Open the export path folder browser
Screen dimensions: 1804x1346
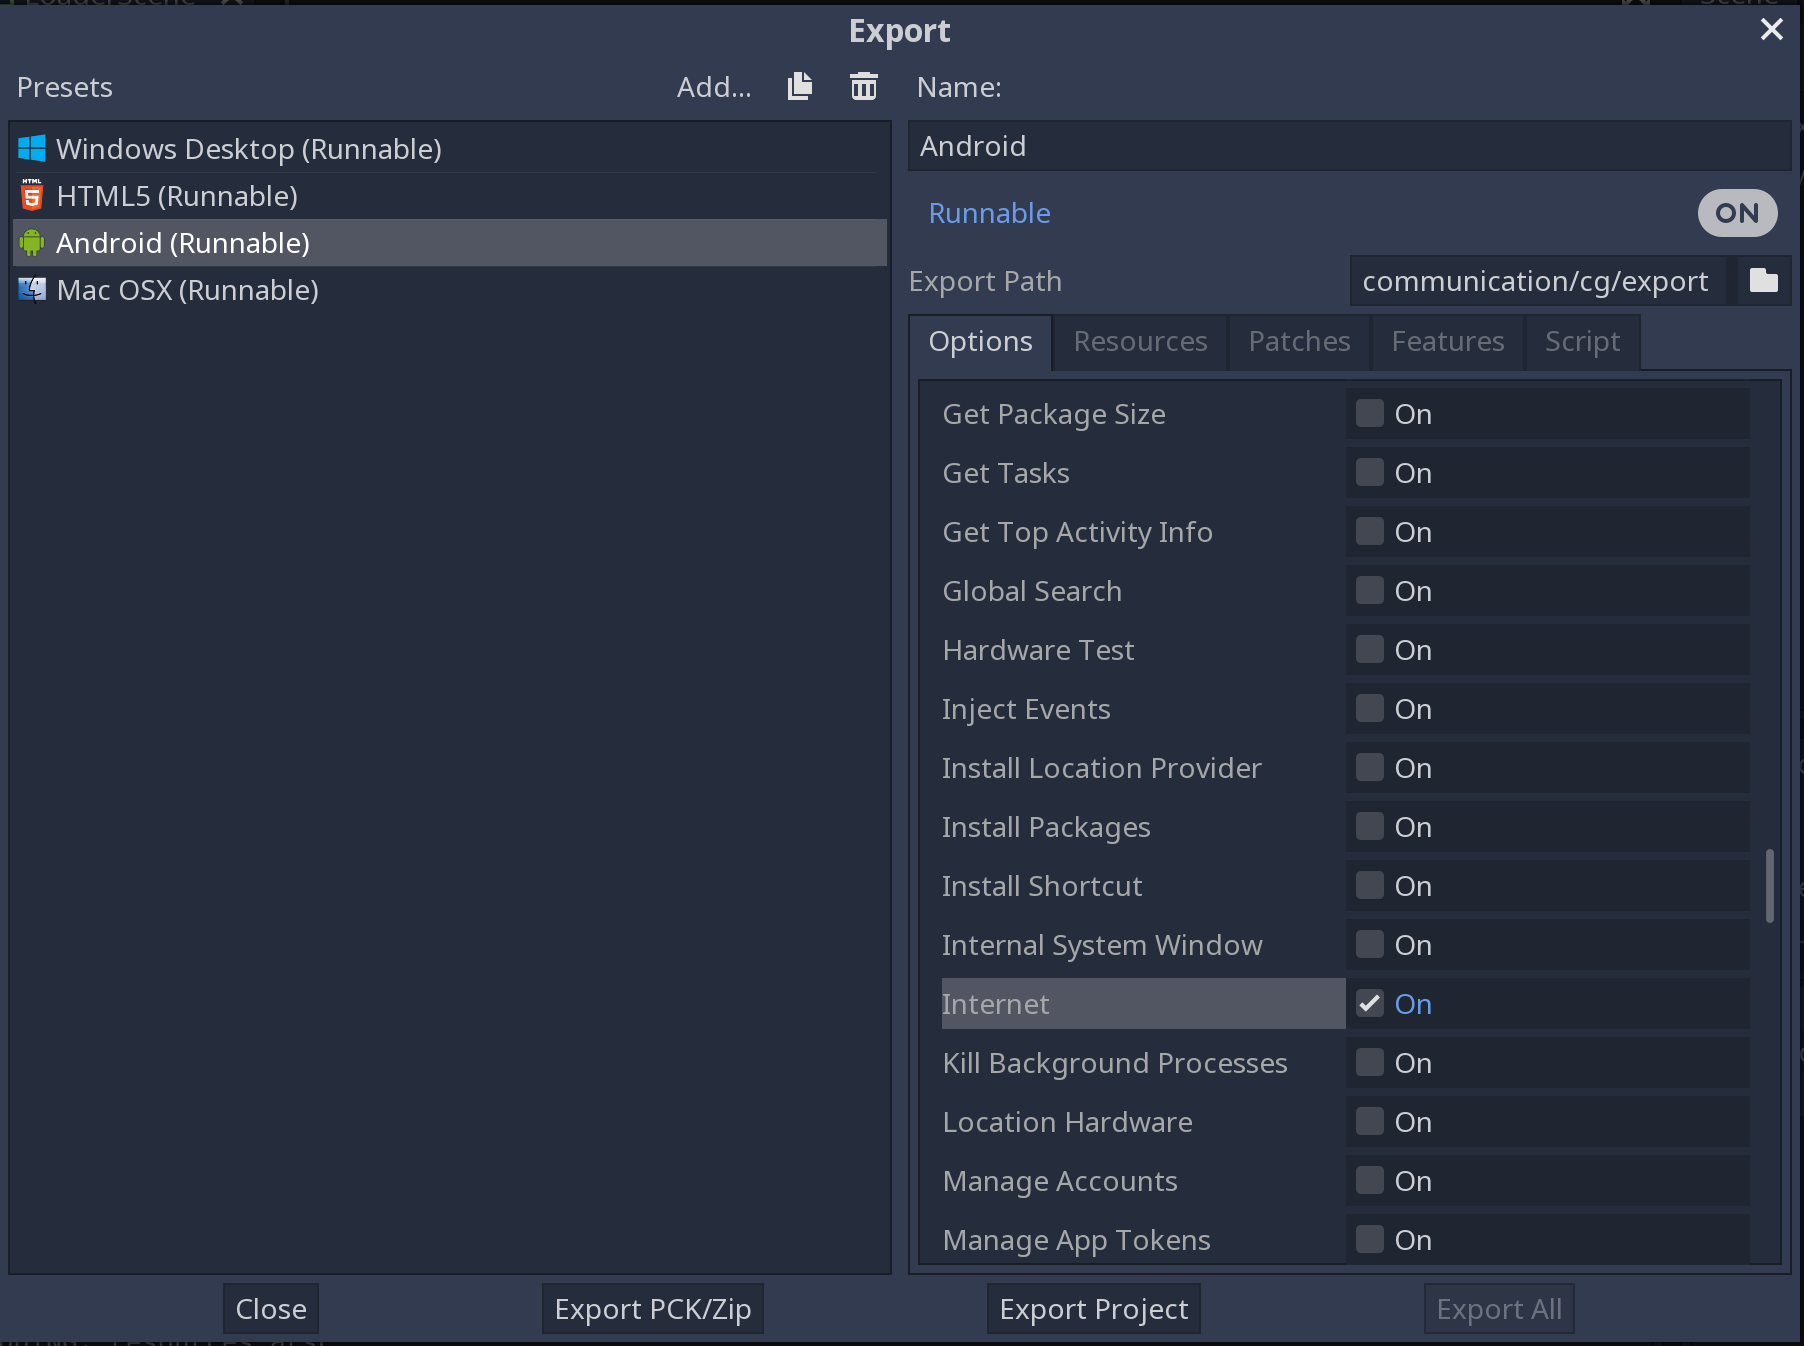pos(1763,281)
